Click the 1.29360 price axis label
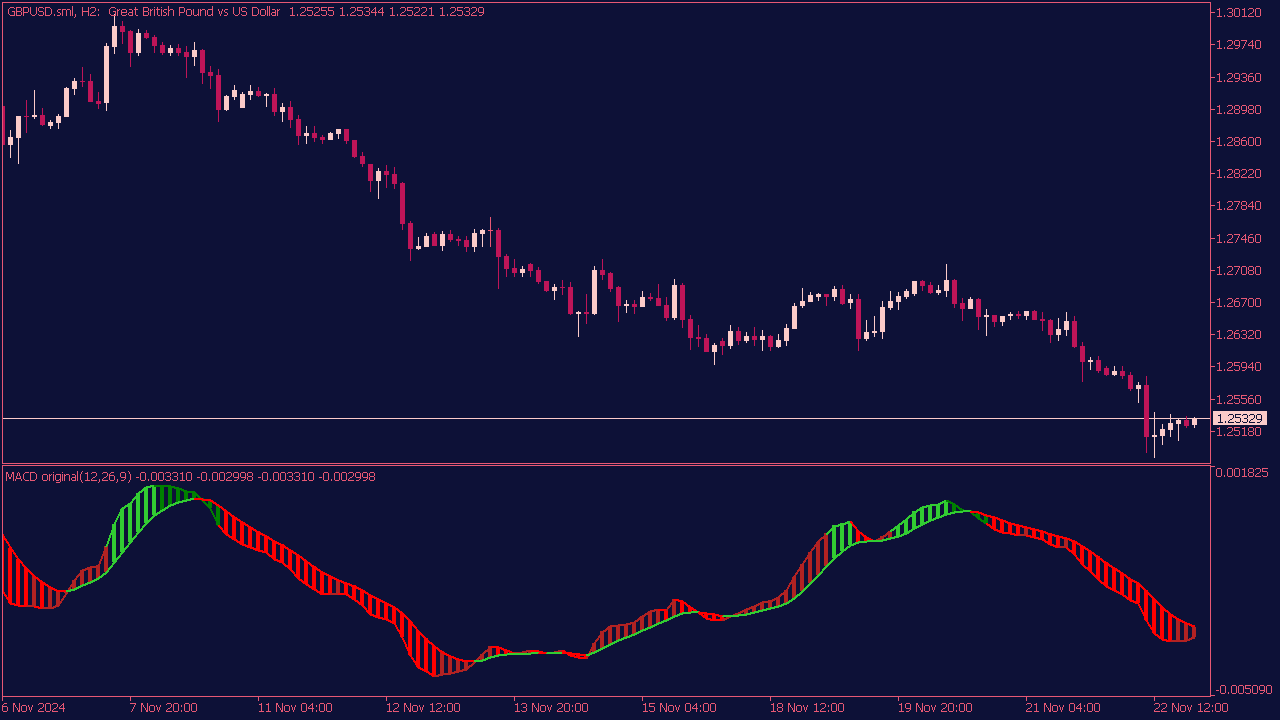The image size is (1280, 720). tap(1240, 77)
